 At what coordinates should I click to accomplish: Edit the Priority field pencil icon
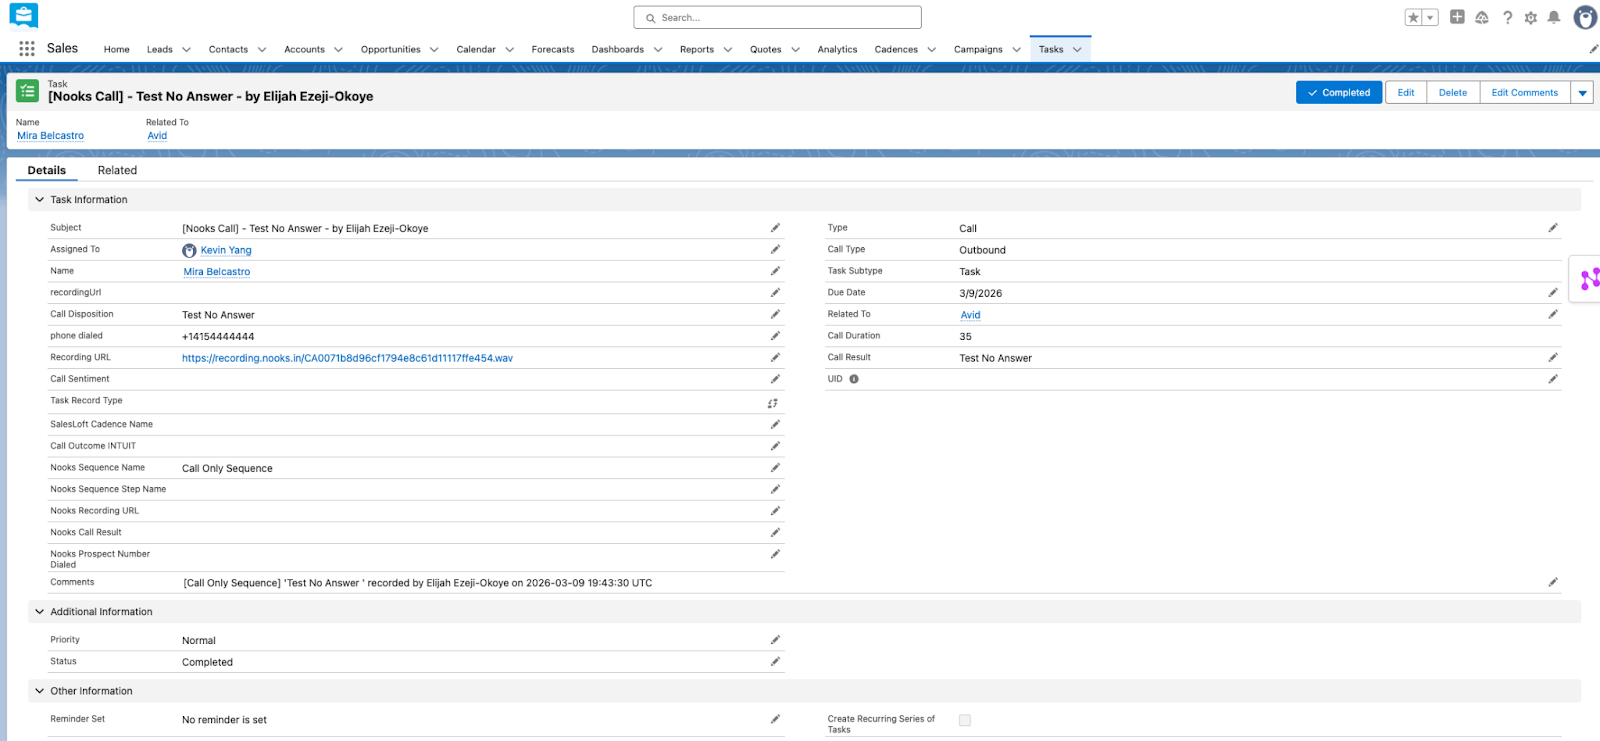[x=775, y=639]
